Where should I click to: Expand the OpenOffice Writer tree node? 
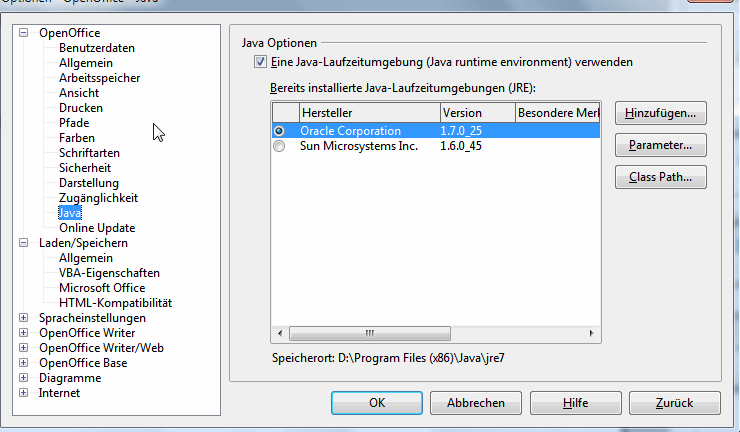point(25,333)
